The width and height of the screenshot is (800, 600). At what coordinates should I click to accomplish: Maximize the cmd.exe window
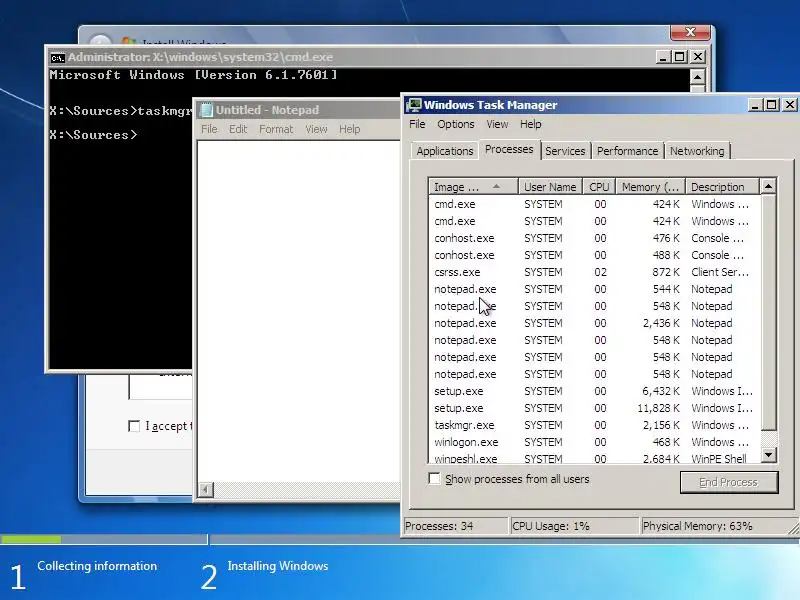tap(680, 57)
